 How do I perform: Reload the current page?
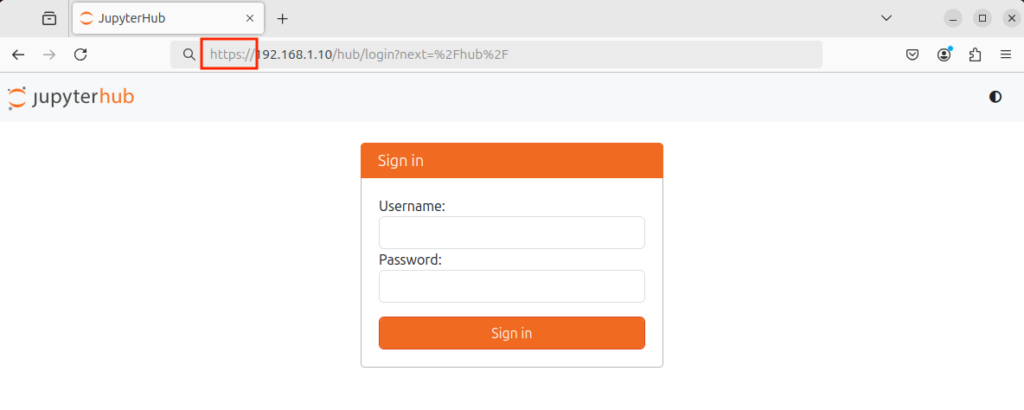point(81,55)
